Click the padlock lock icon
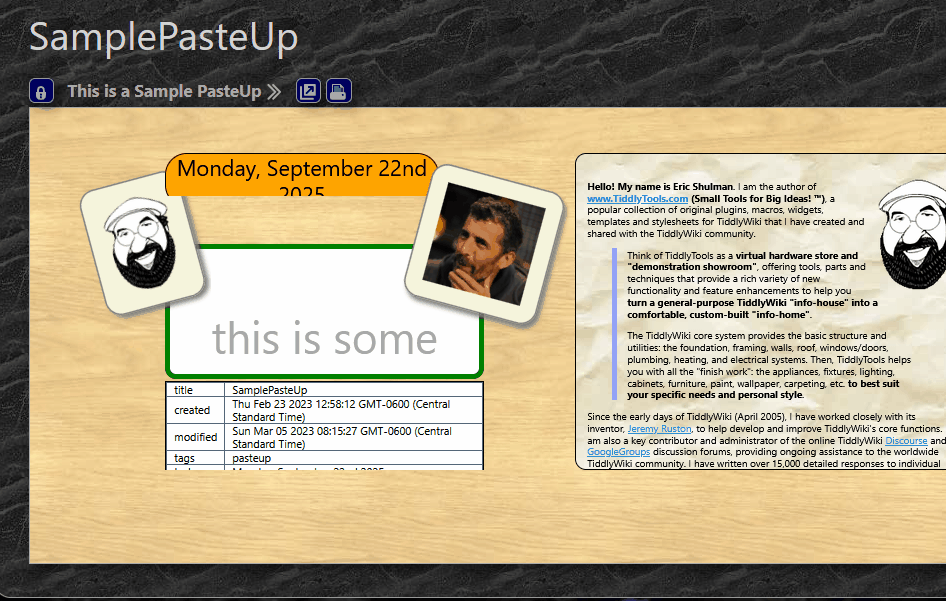This screenshot has width=946, height=601. pyautogui.click(x=41, y=92)
